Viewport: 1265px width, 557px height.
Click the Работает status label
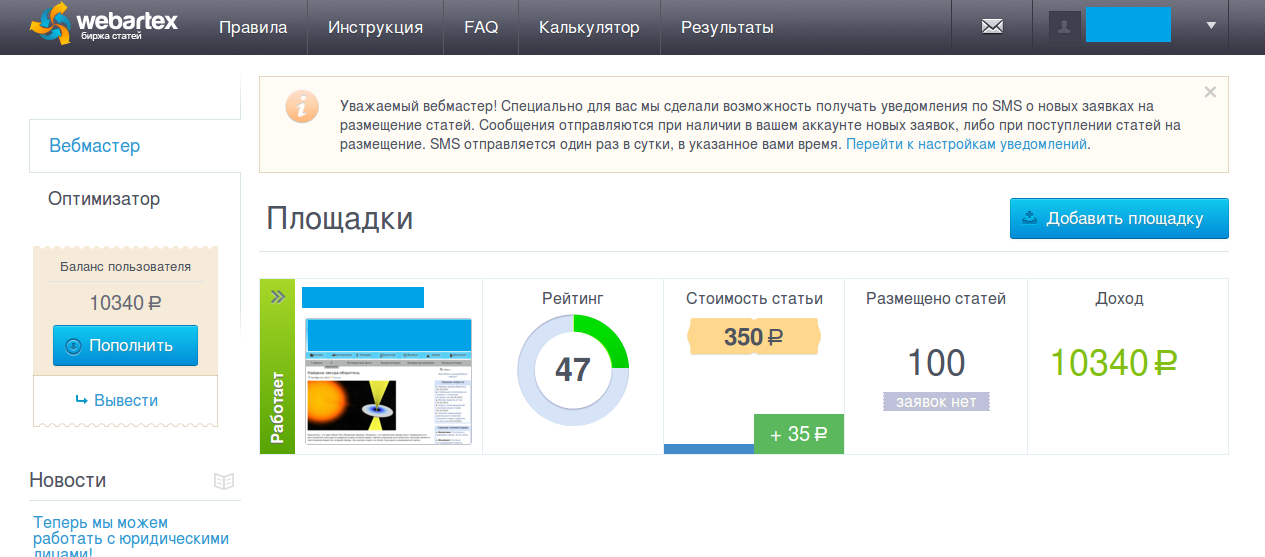(277, 408)
